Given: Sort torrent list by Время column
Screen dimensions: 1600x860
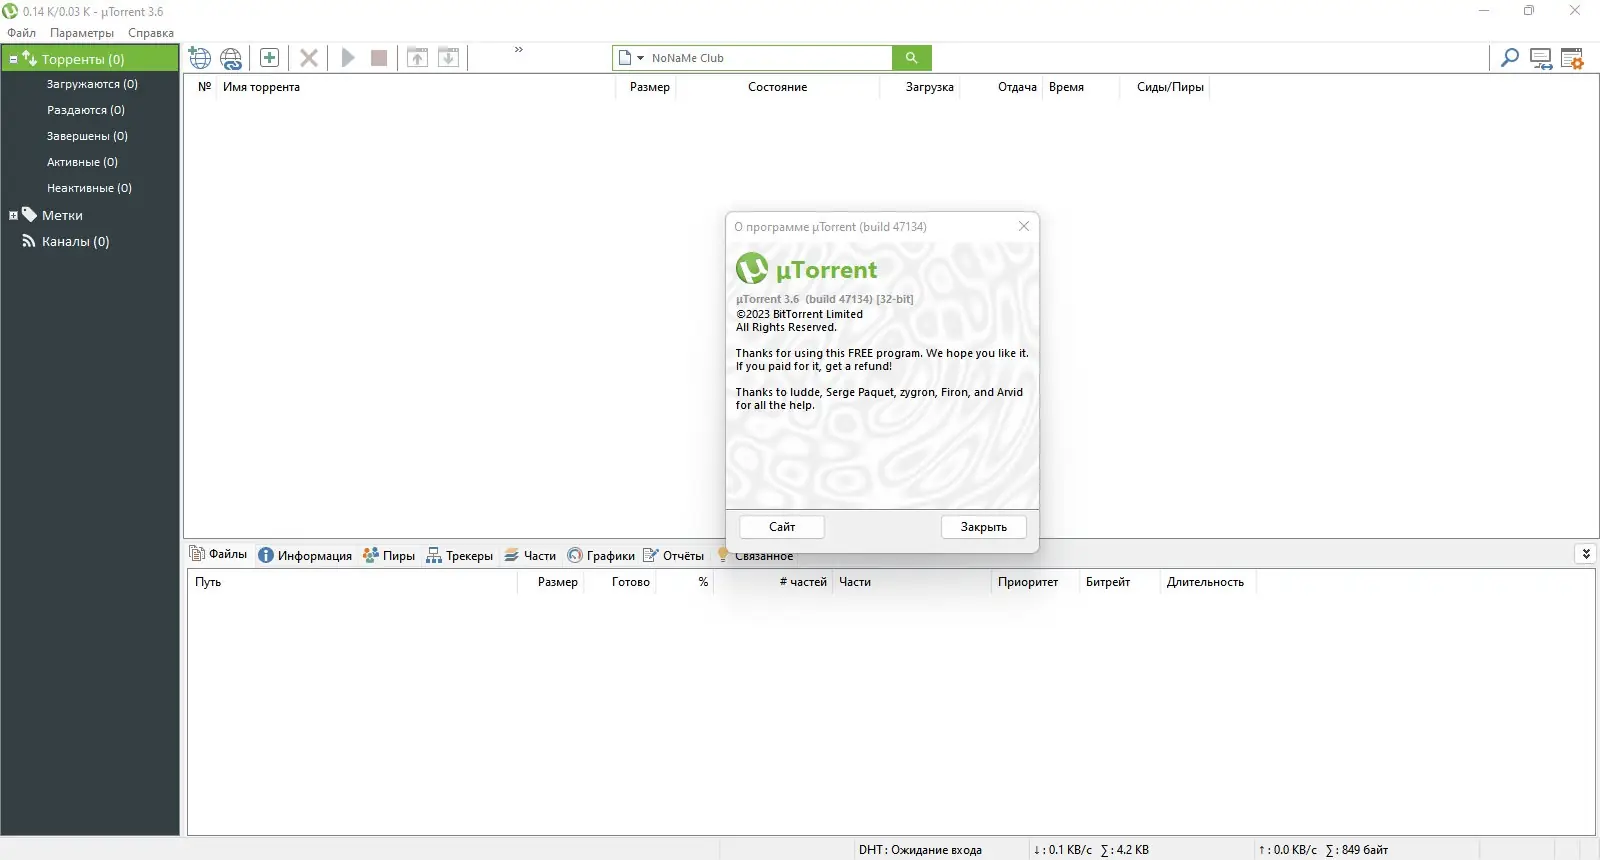Looking at the screenshot, I should (x=1066, y=87).
